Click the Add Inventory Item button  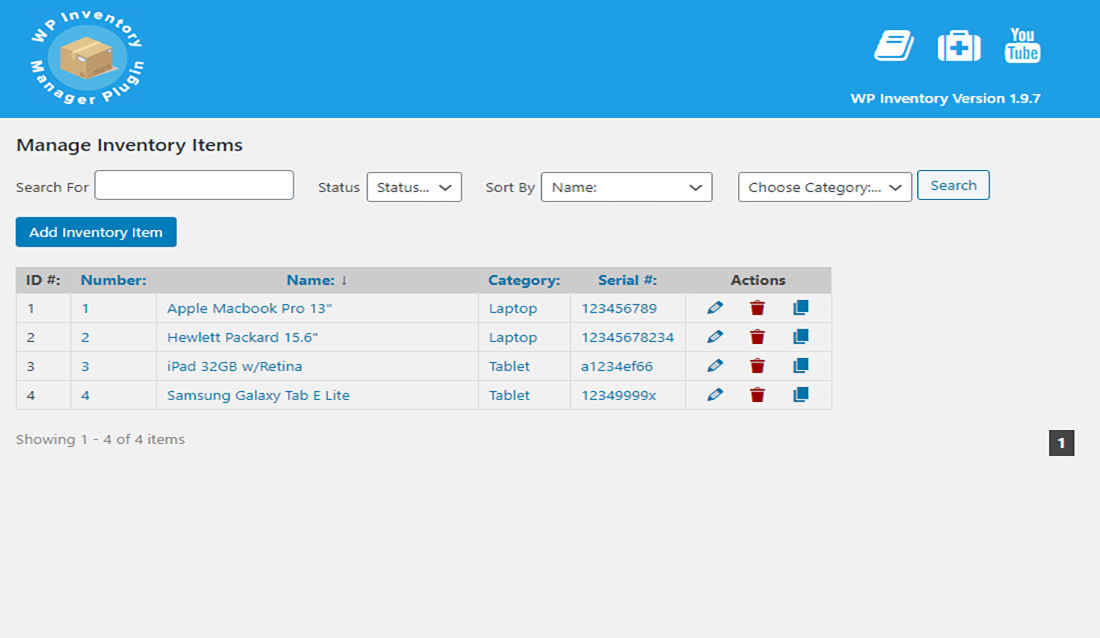point(96,232)
